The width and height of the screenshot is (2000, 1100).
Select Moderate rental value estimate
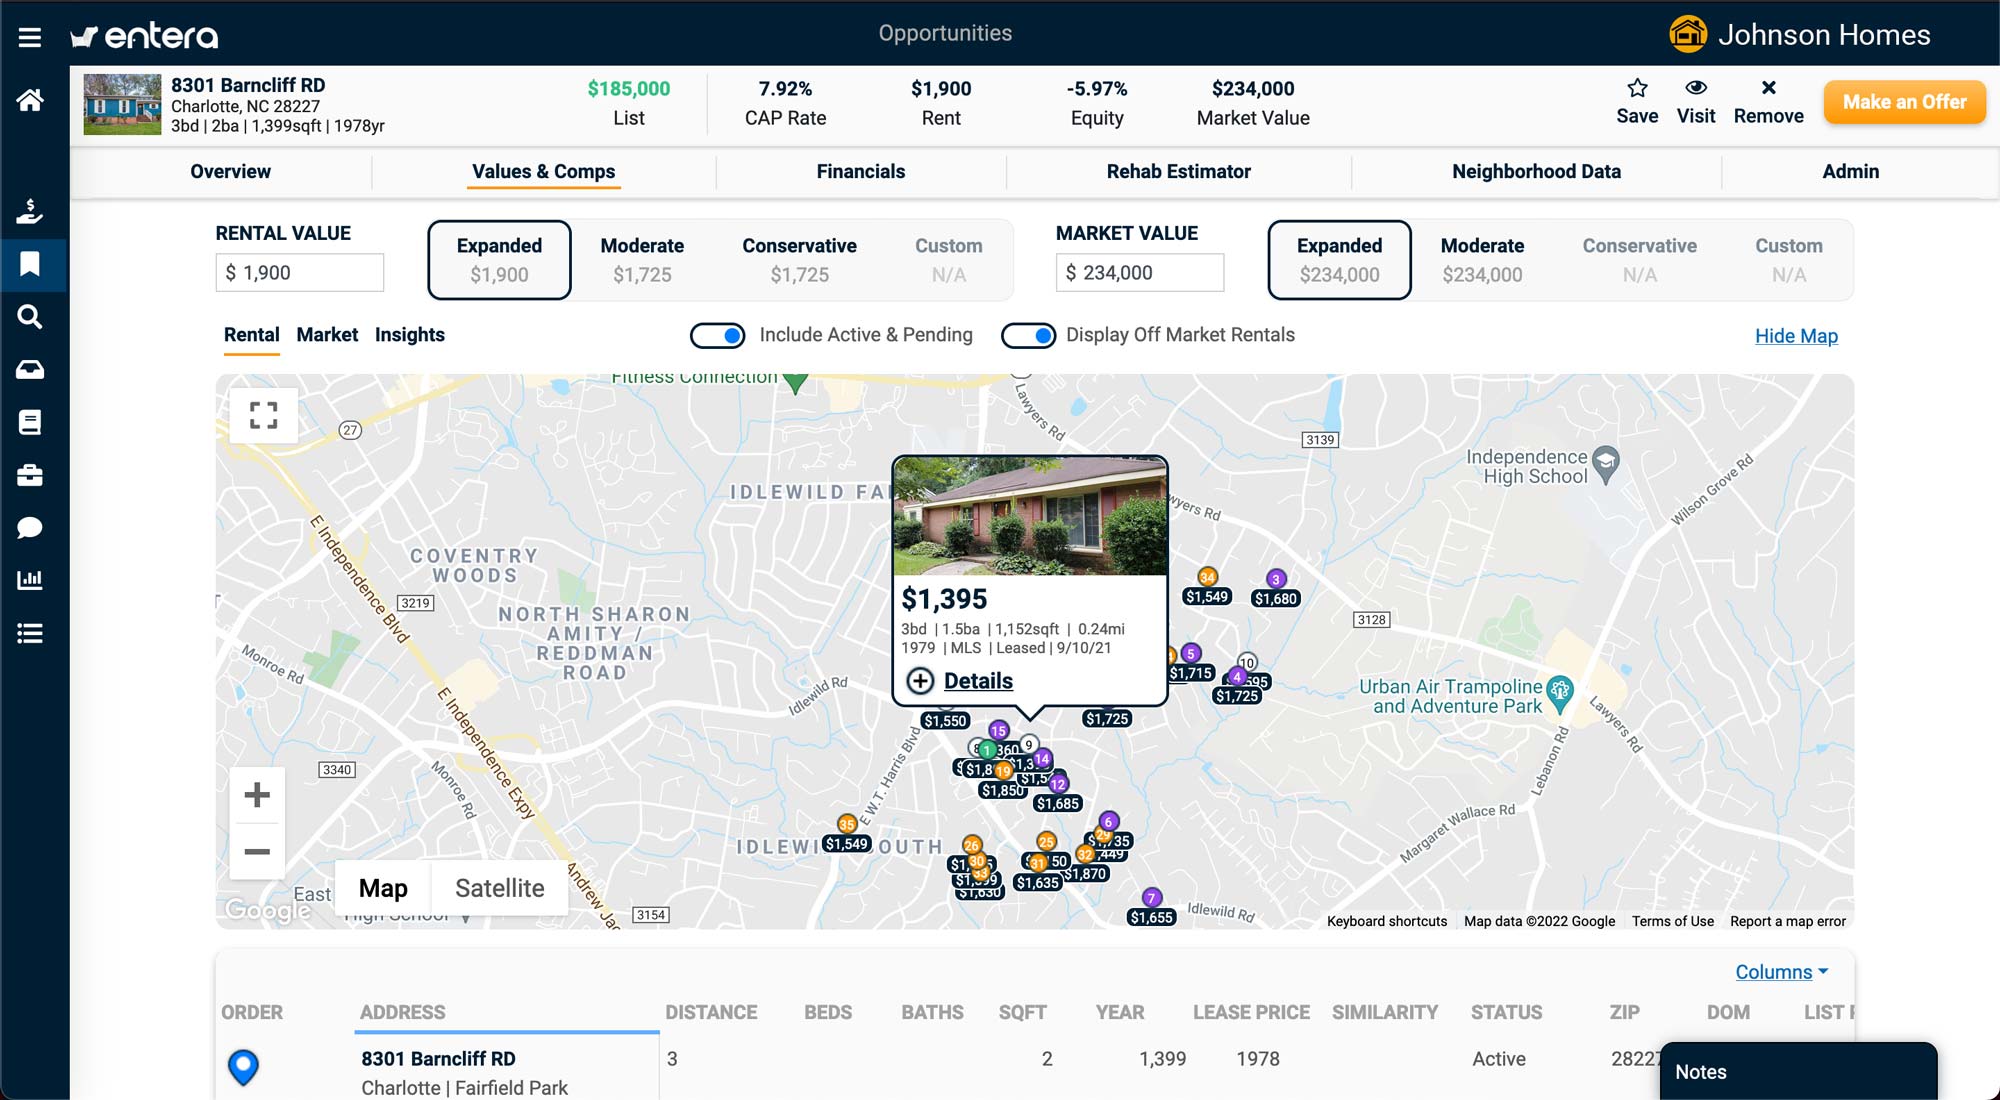coord(643,259)
